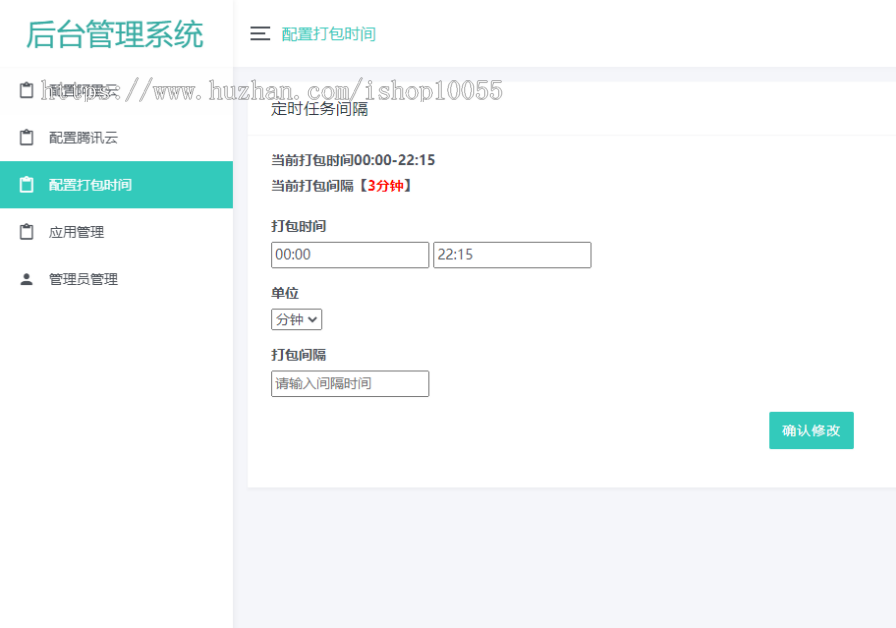Click the 22:15 end time field
This screenshot has height=628, width=896.
coord(512,255)
